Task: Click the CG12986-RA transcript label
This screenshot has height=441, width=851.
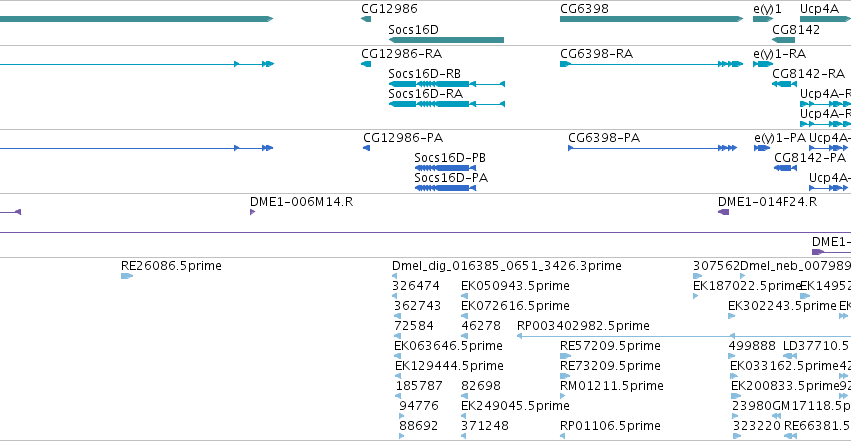Action: click(x=402, y=54)
